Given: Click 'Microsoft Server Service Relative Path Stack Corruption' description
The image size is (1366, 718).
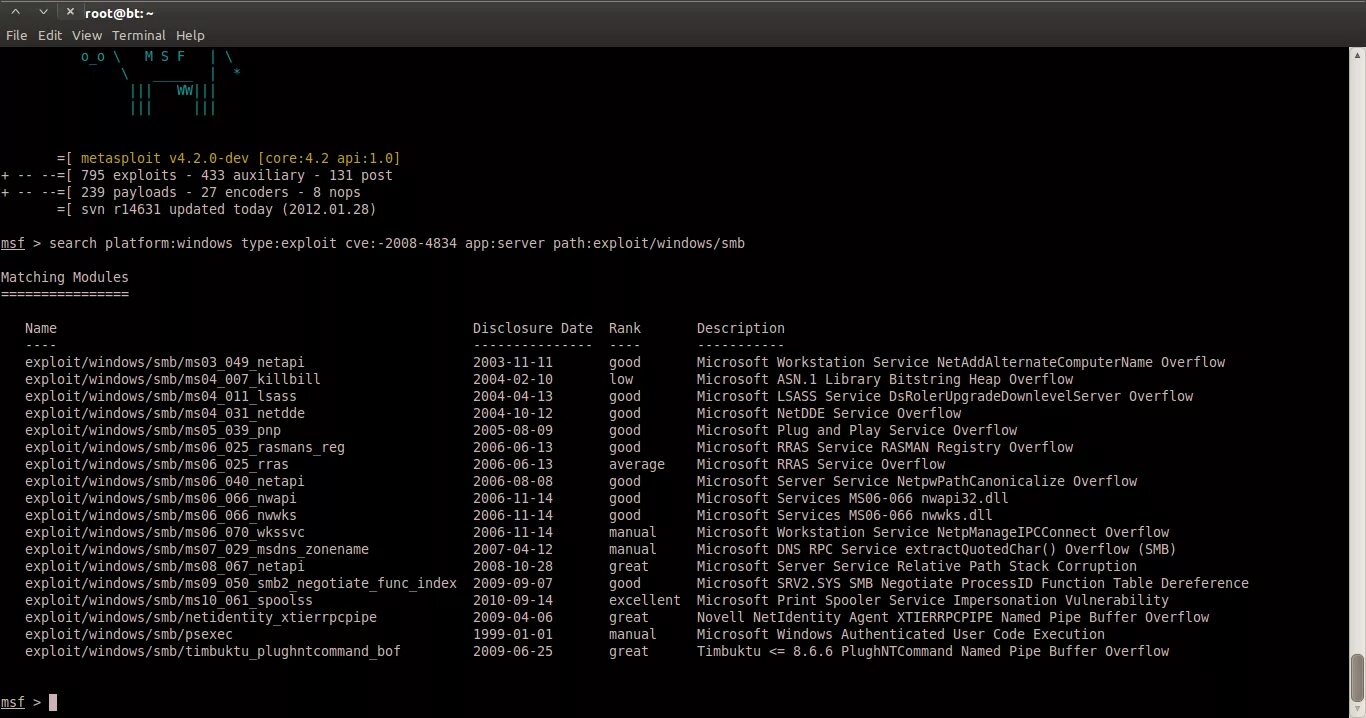Looking at the screenshot, I should (x=917, y=566).
